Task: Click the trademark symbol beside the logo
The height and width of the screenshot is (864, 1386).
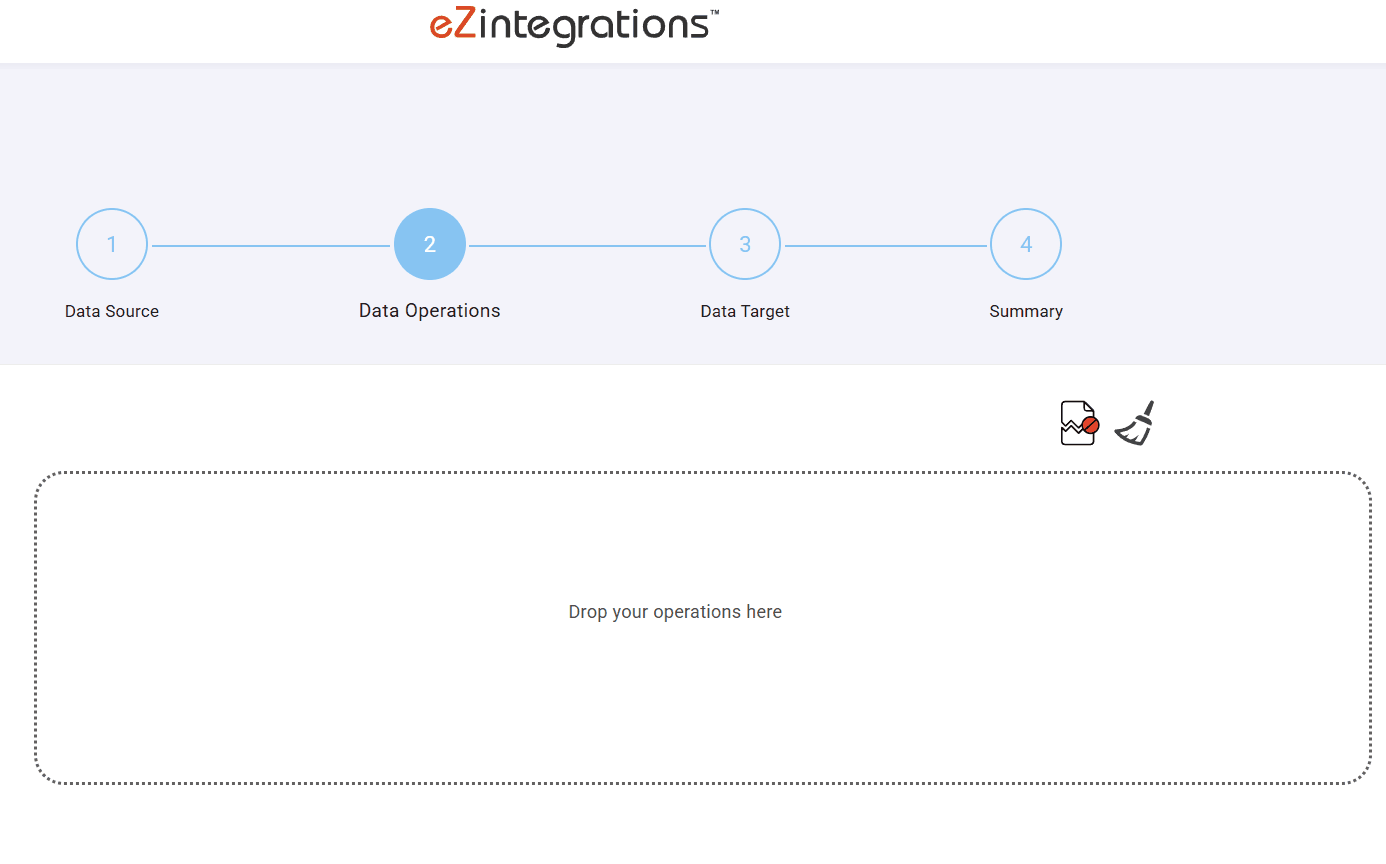Action: [714, 13]
